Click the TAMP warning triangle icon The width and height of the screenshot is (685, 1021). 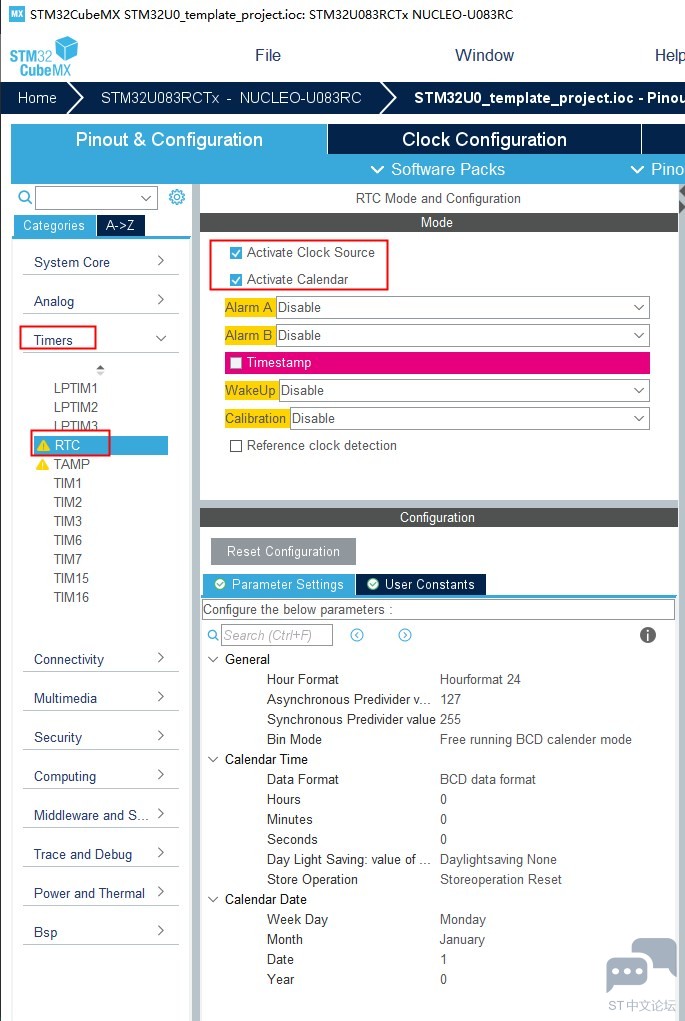[42, 464]
